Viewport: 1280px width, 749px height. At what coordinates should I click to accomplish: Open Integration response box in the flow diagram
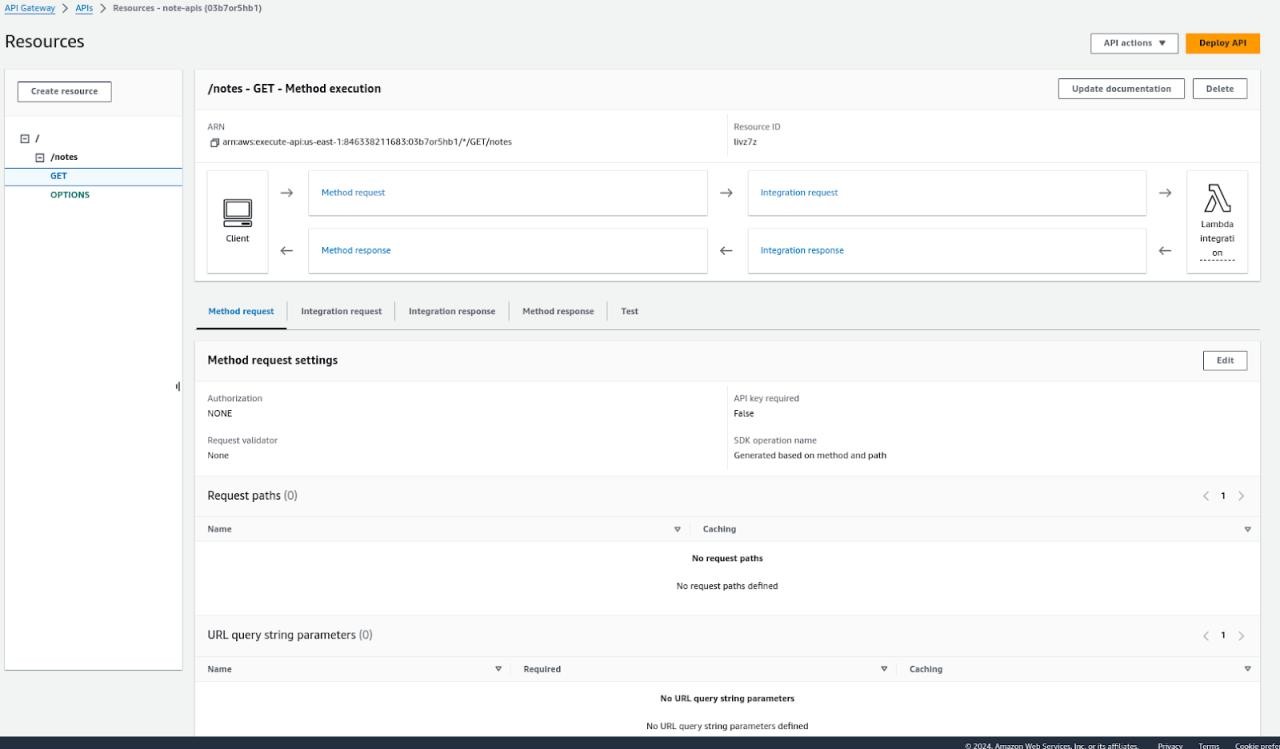coord(946,250)
